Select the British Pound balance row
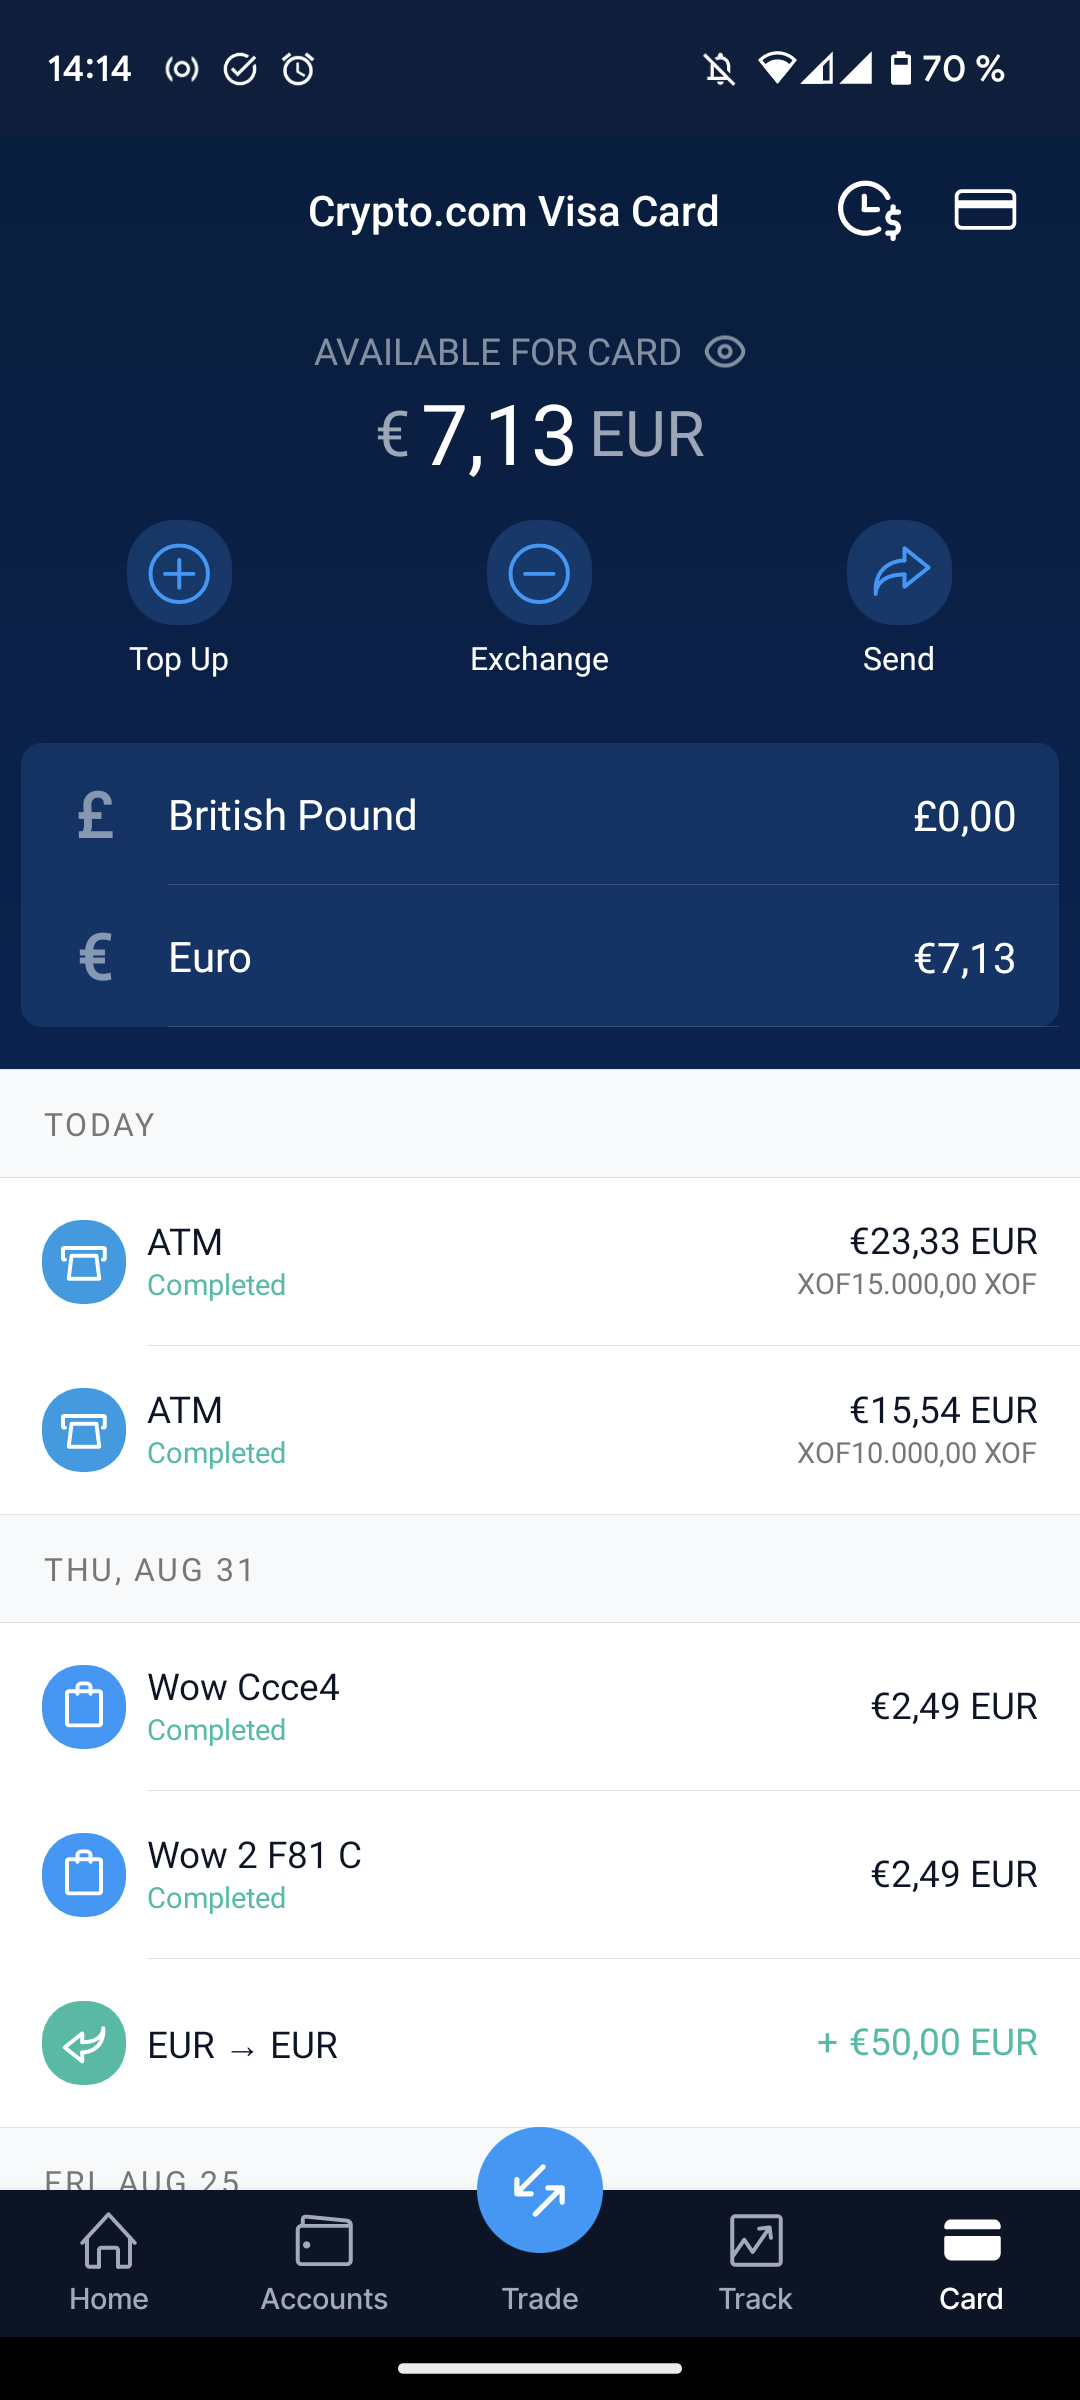 [x=540, y=816]
